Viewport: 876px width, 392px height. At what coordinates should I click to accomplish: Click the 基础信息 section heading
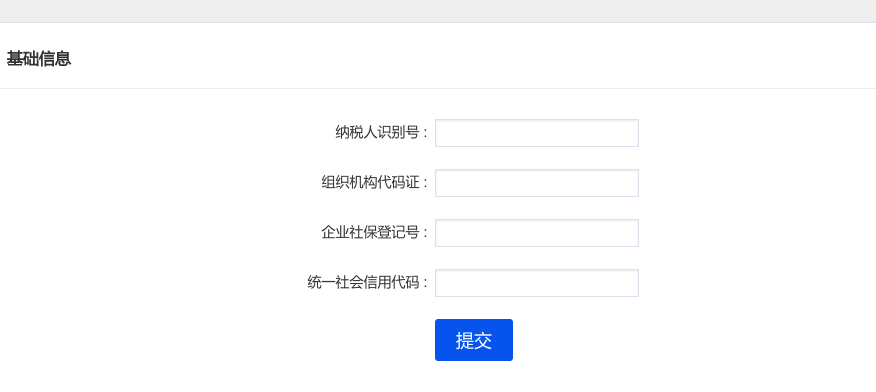[39, 59]
